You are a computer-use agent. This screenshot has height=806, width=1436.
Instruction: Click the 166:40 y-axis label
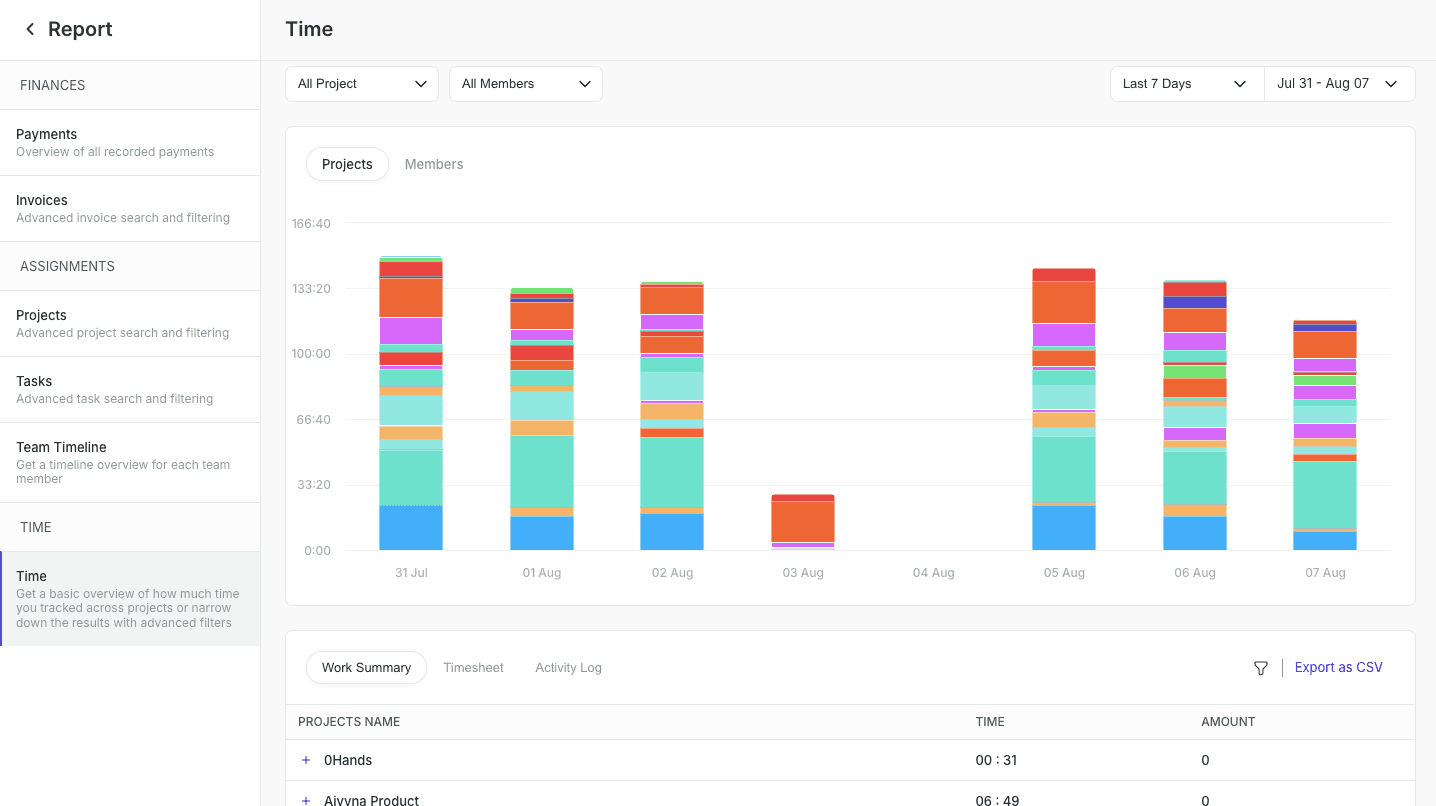(311, 223)
